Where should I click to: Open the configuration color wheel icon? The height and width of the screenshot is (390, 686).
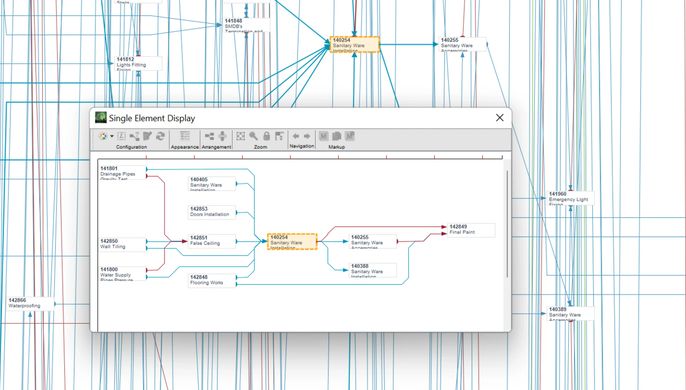click(103, 136)
